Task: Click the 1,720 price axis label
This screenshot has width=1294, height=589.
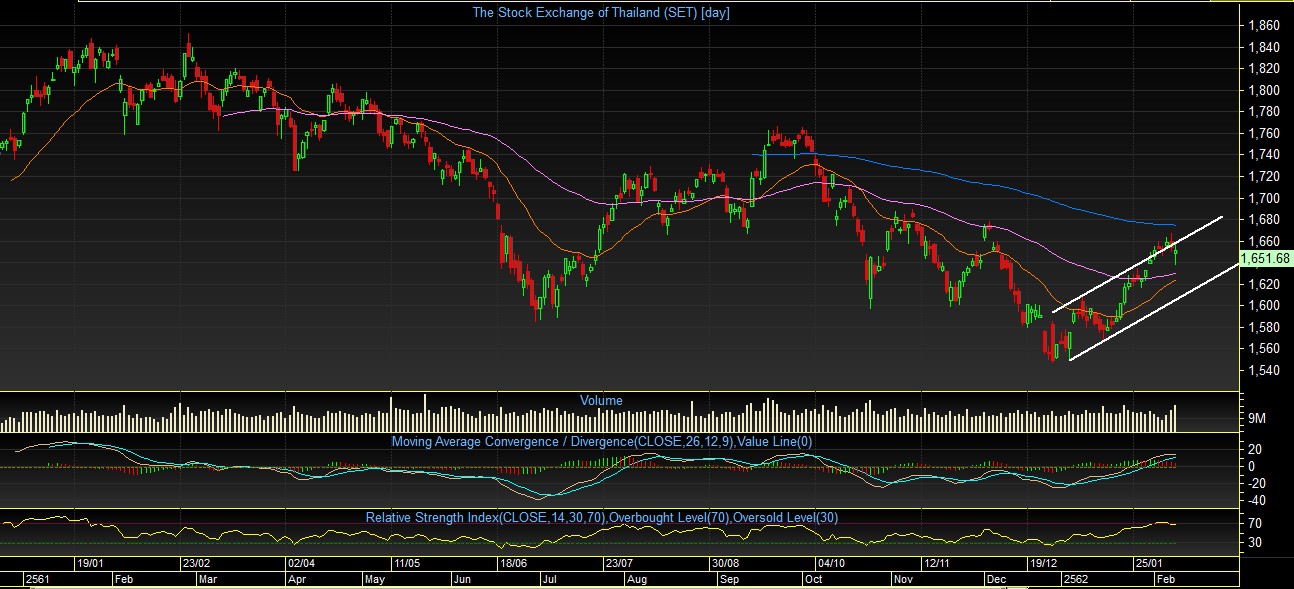Action: pos(1265,176)
